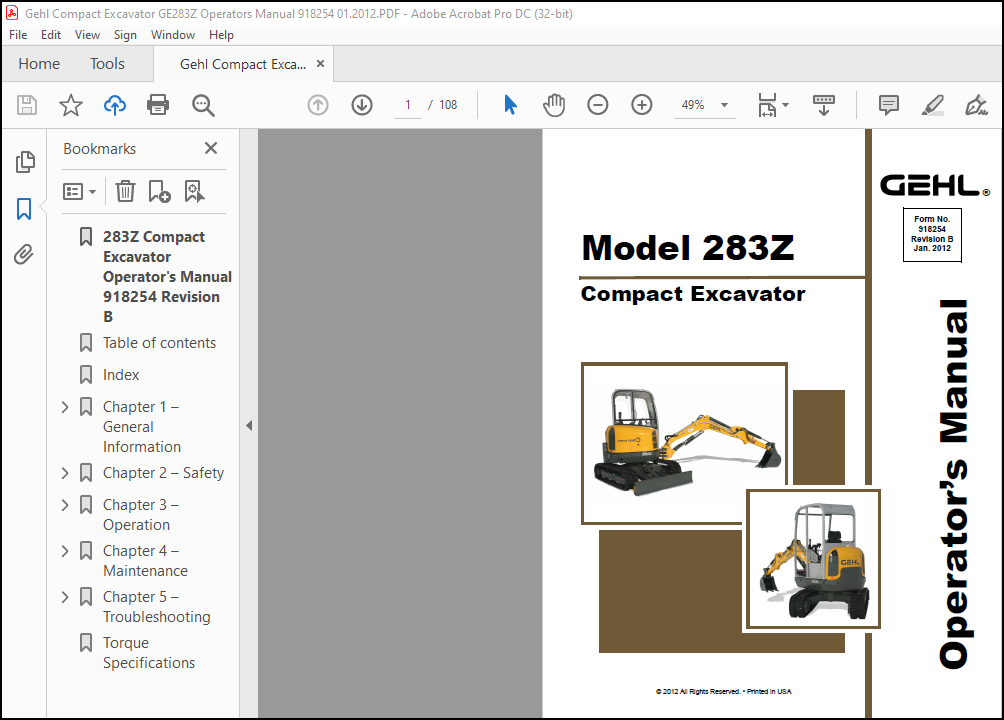Open the Help menu
The width and height of the screenshot is (1004, 720).
click(221, 35)
